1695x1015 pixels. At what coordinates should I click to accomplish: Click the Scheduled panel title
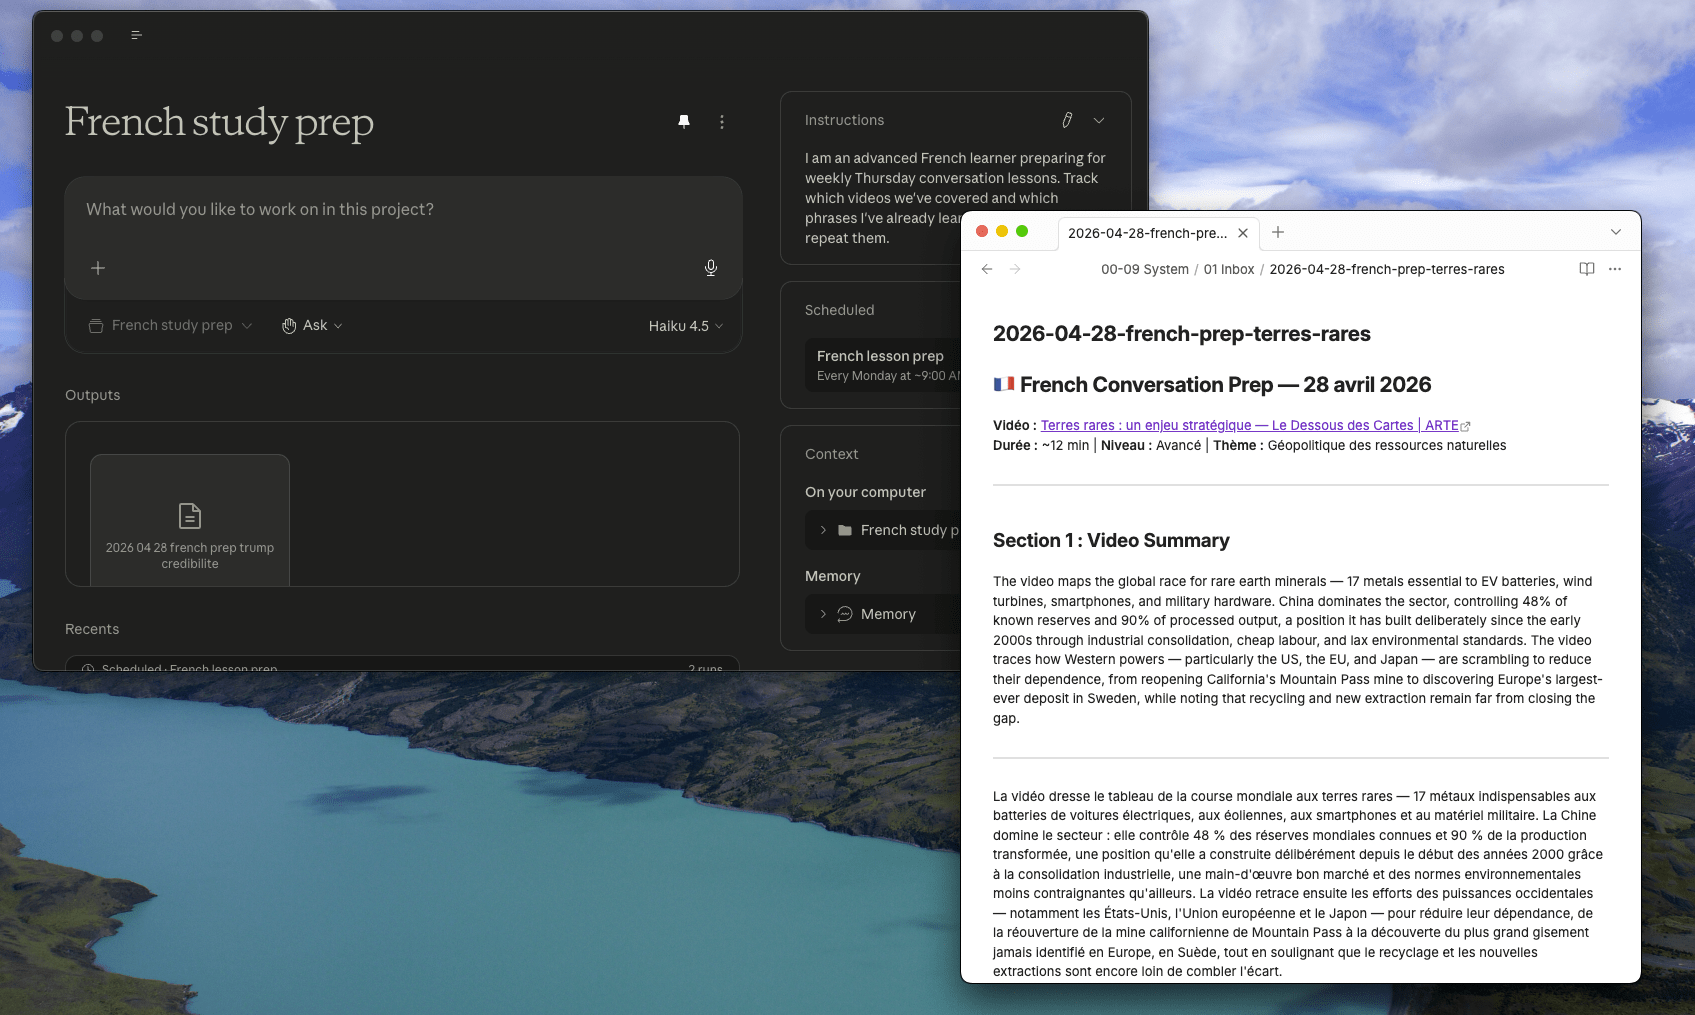pyautogui.click(x=839, y=310)
